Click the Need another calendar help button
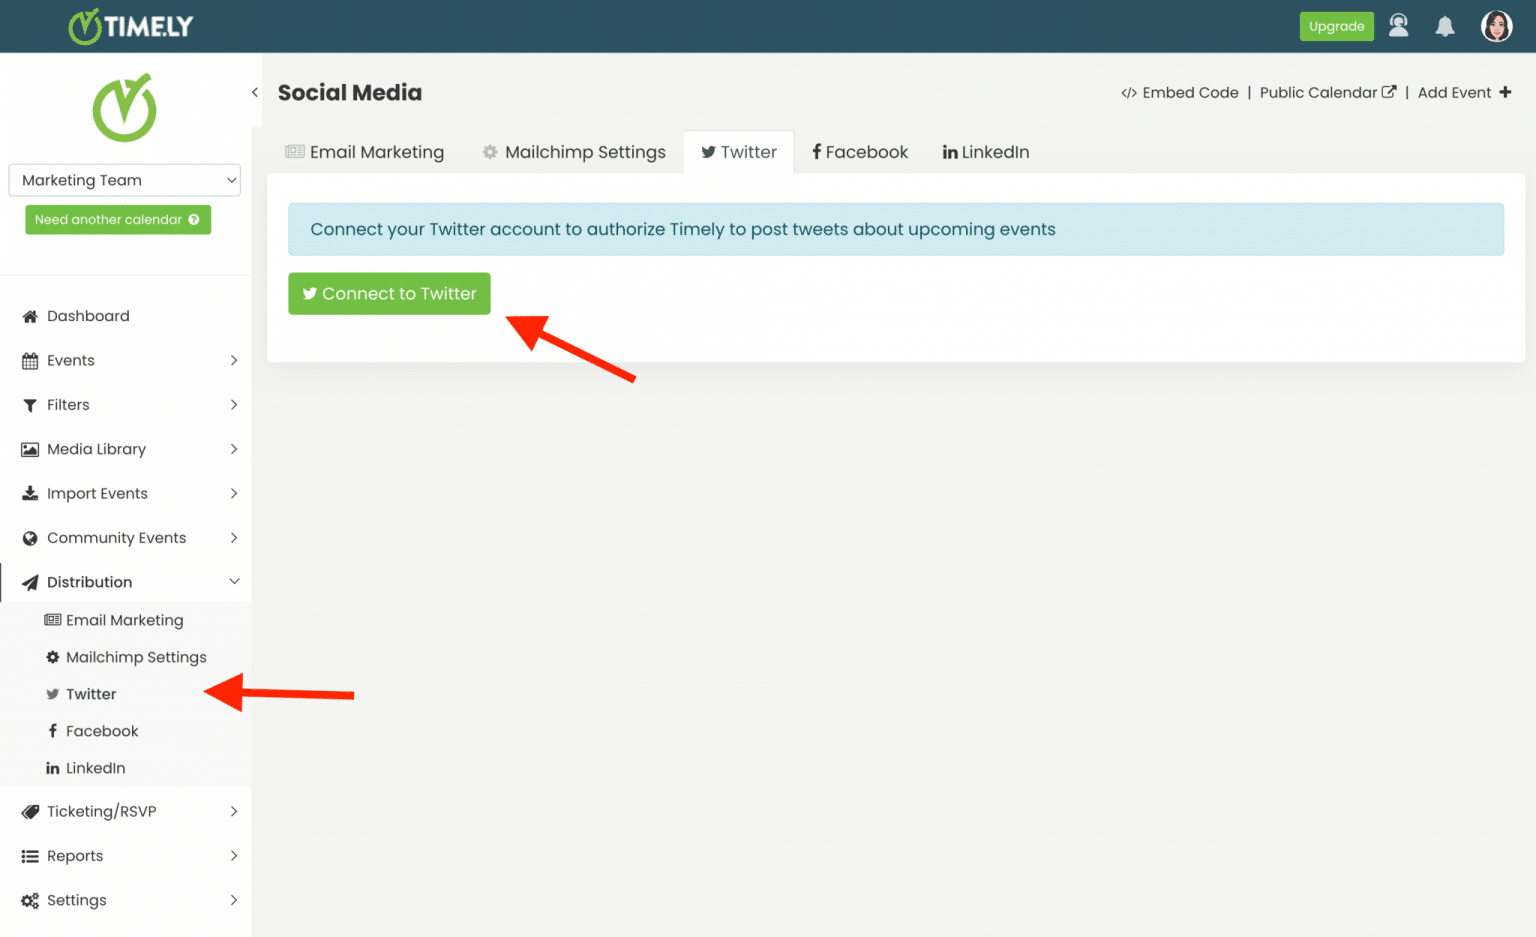 (x=117, y=219)
